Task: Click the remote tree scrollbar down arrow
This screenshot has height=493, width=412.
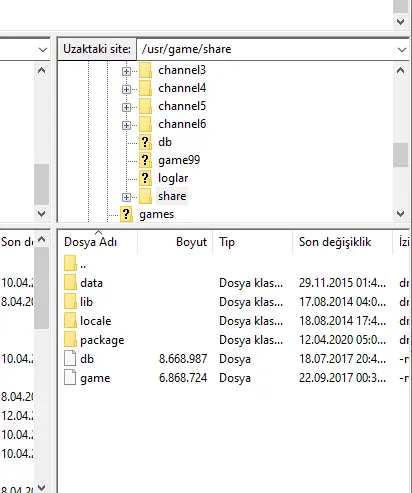Action: pyautogui.click(x=401, y=213)
